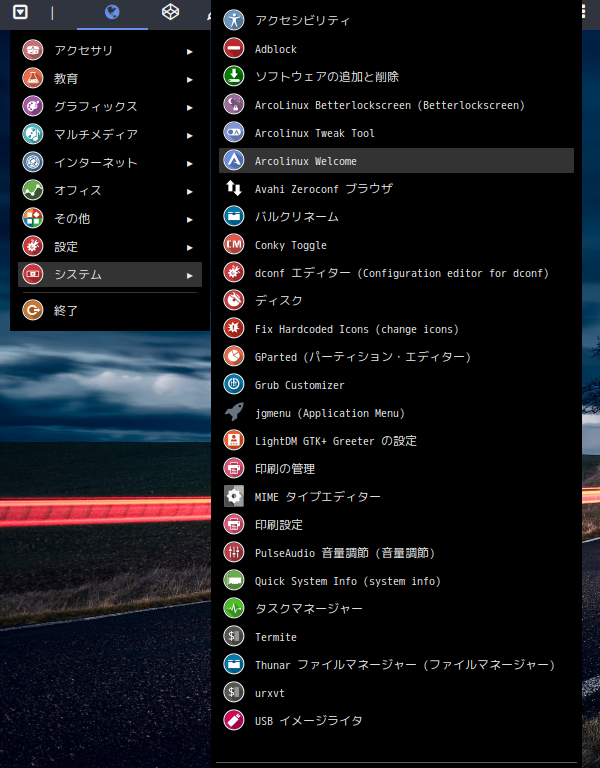Click the オフィス chart icon

click(33, 190)
